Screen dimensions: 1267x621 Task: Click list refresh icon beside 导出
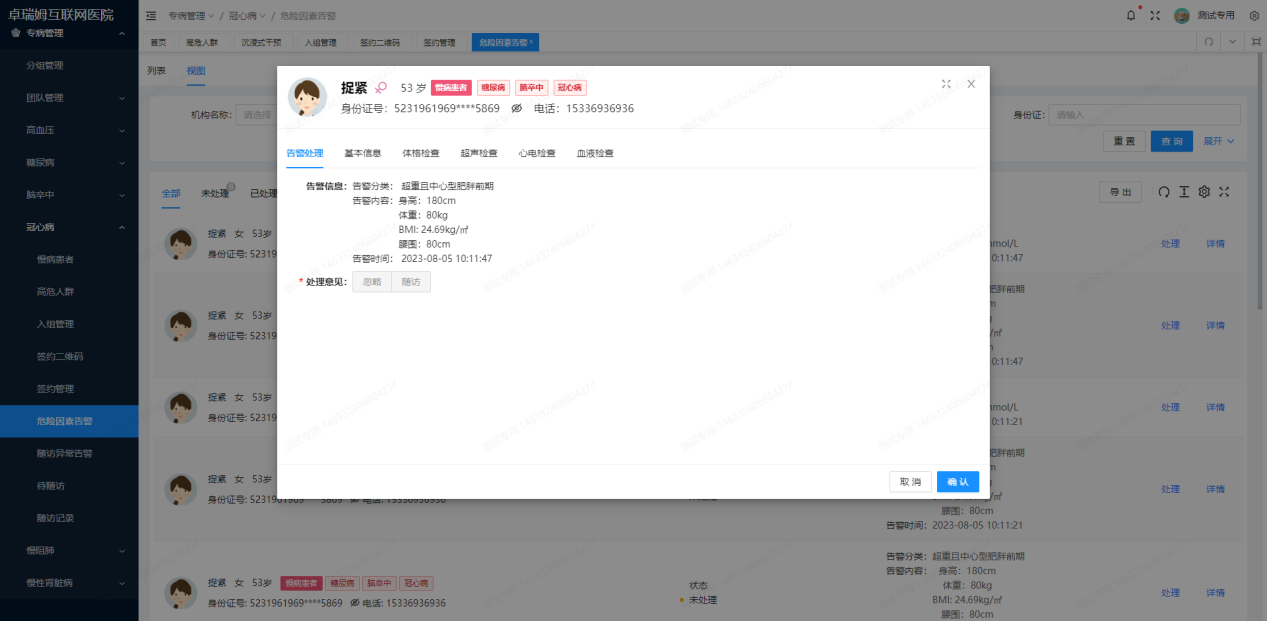[x=1164, y=192]
